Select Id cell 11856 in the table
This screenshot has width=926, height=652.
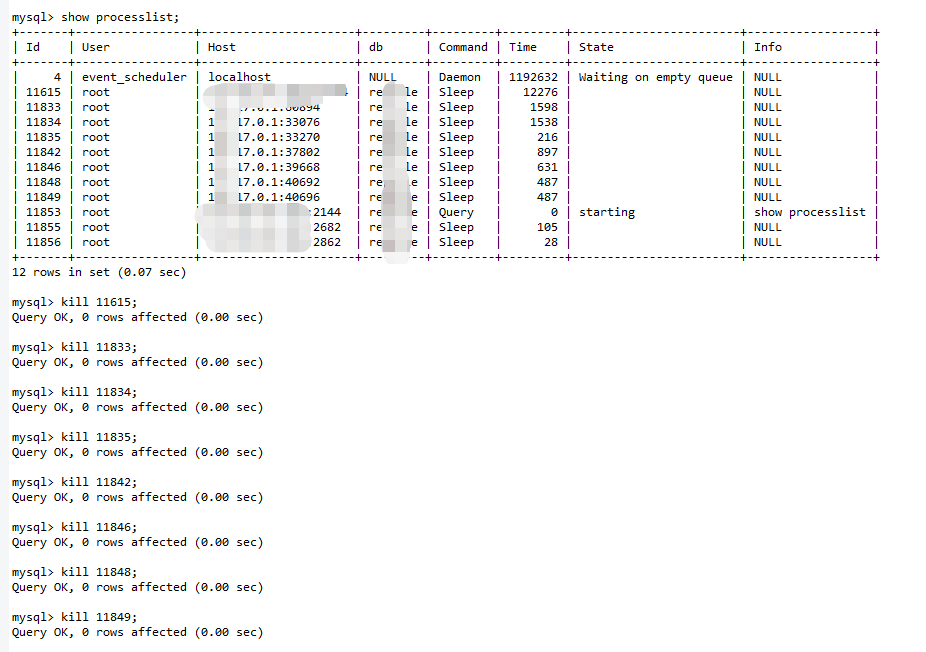point(43,242)
